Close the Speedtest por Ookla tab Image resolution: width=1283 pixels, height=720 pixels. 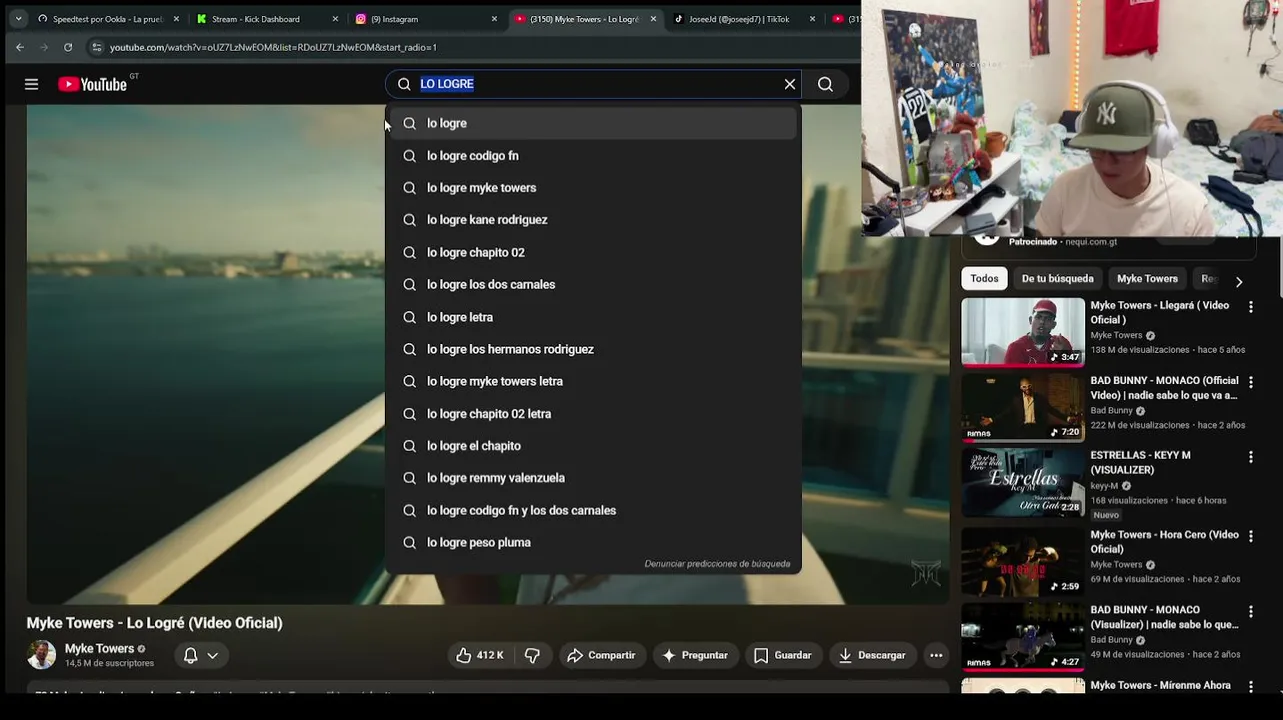[x=176, y=19]
